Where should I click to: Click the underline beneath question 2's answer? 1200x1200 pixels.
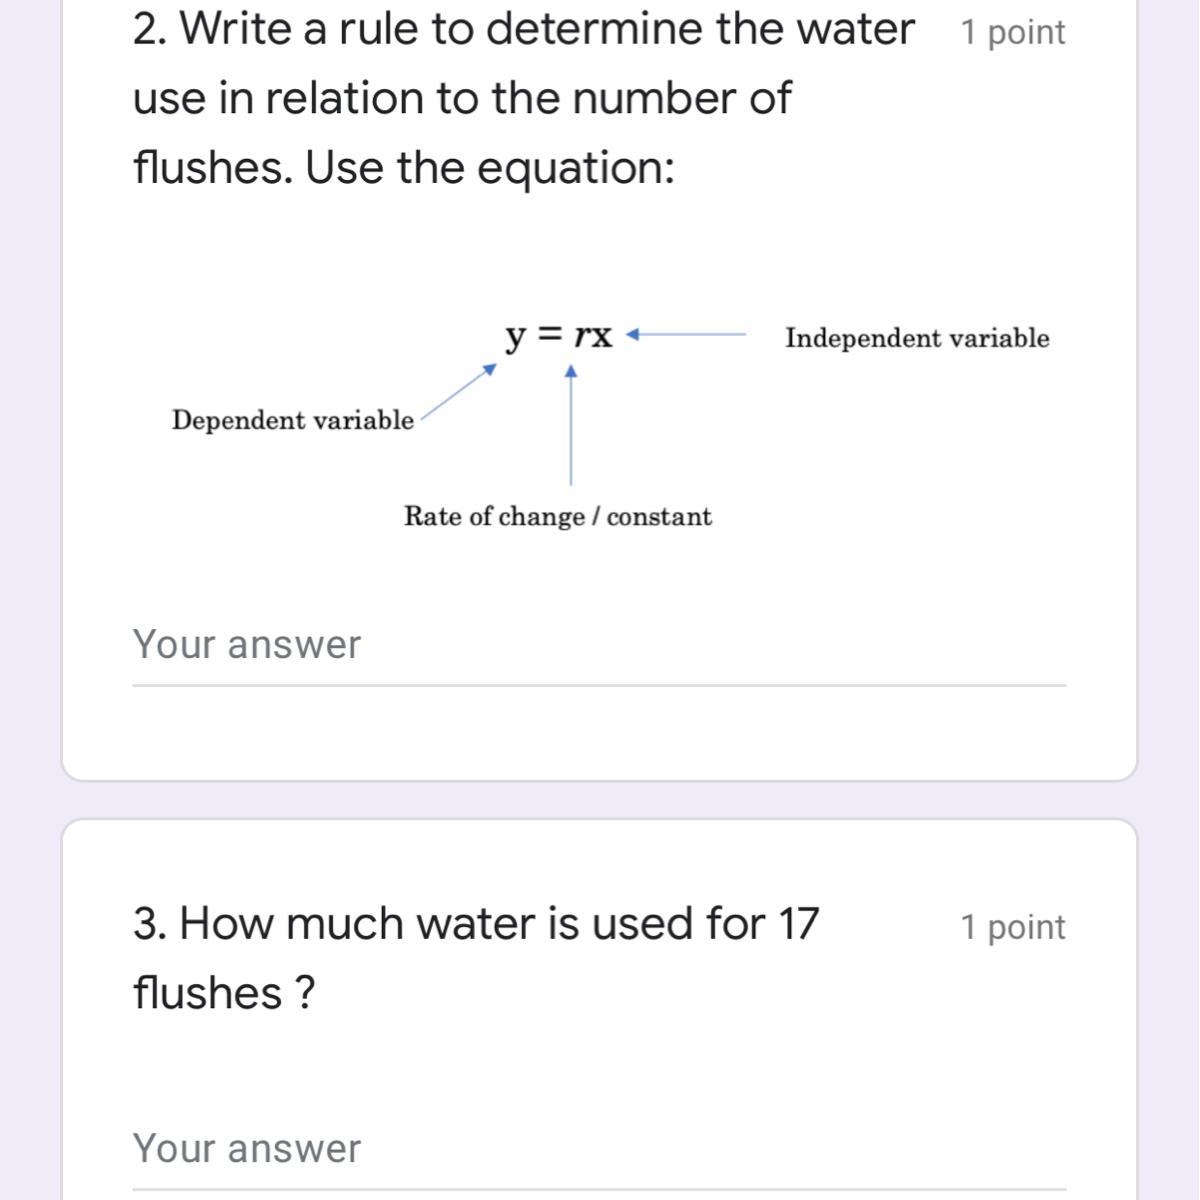[x=598, y=686]
